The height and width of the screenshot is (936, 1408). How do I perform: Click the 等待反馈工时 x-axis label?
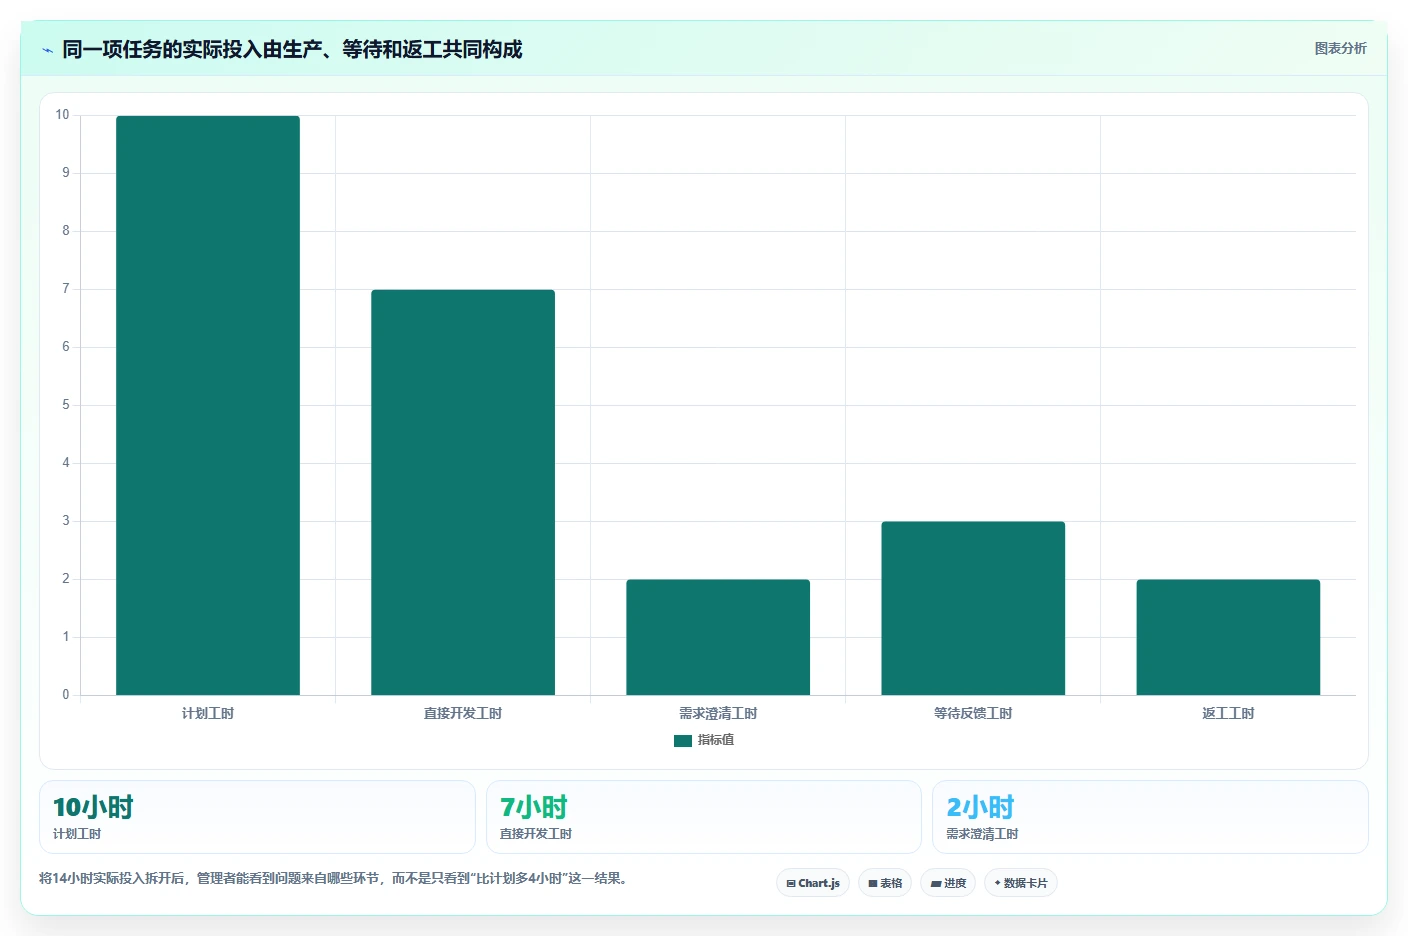tap(973, 713)
